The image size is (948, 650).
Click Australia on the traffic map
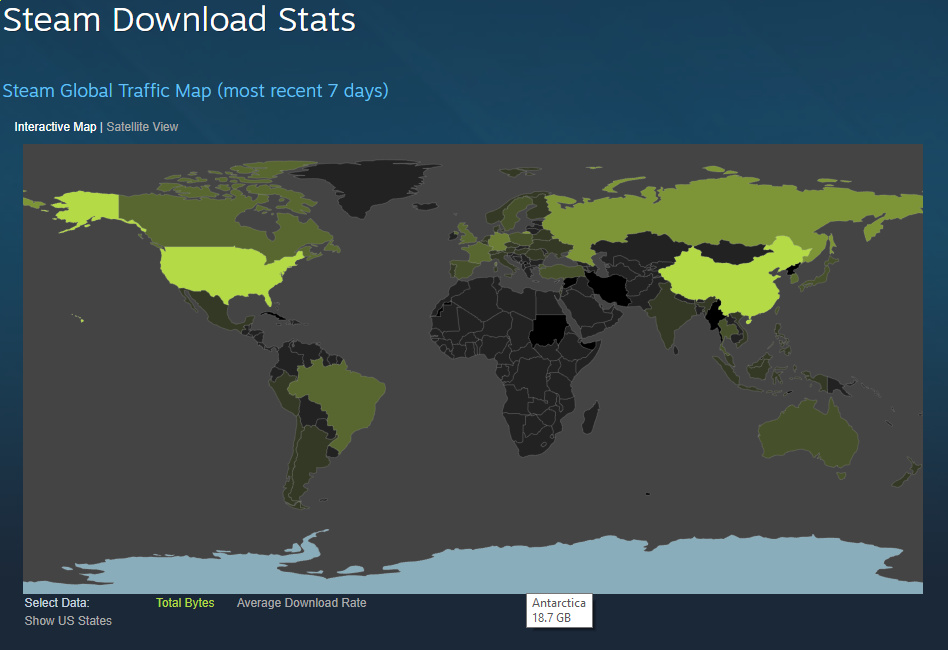(807, 435)
